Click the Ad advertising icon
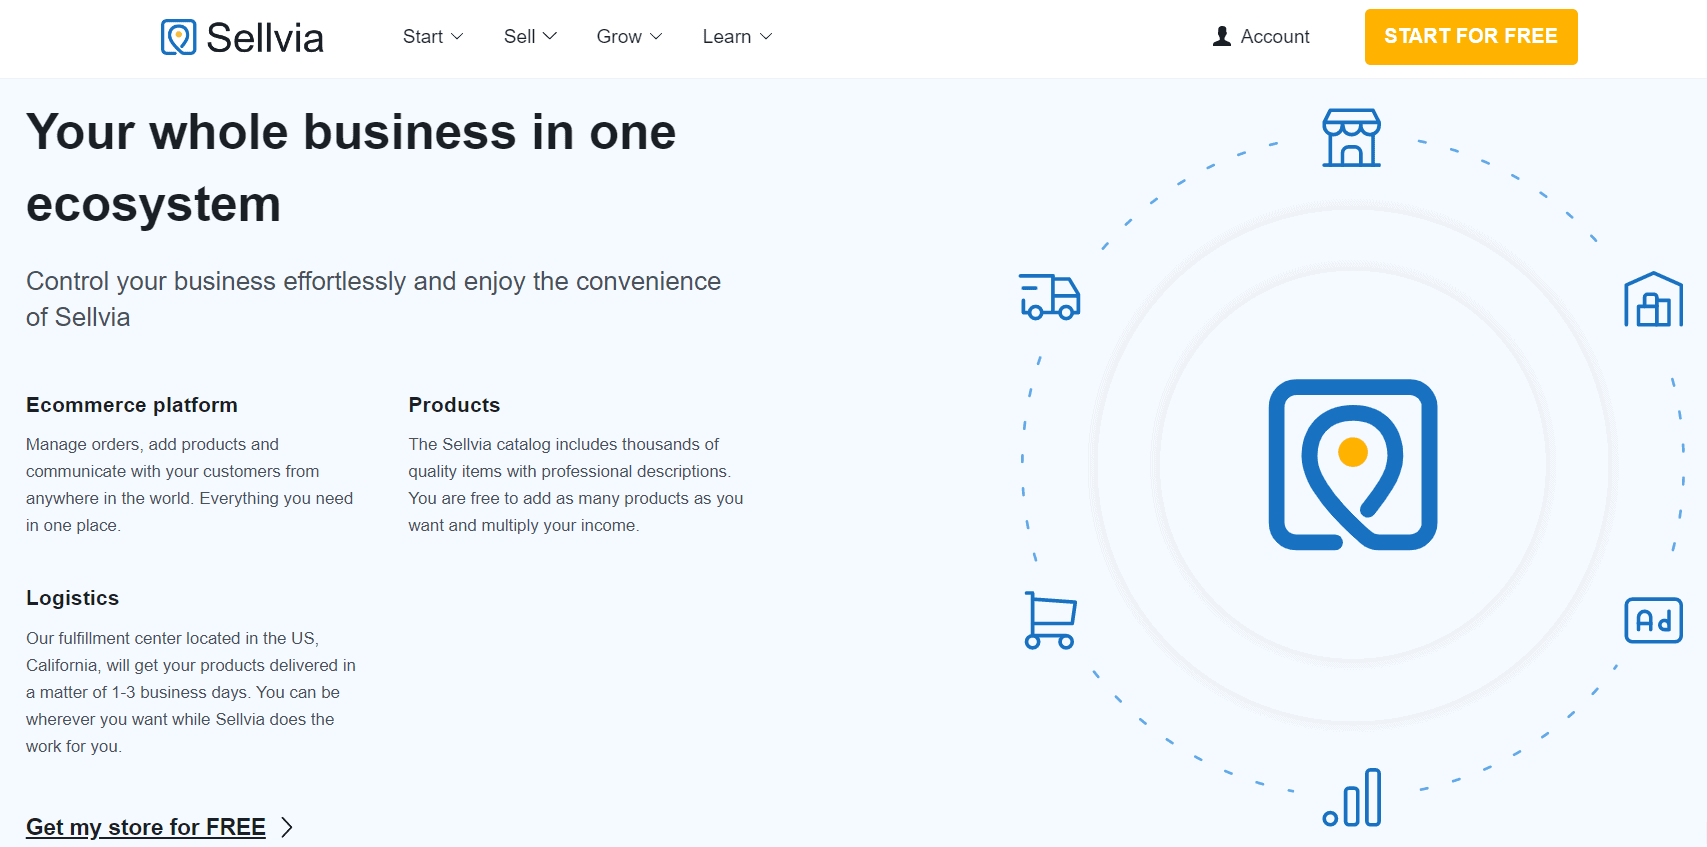The image size is (1707, 847). [x=1652, y=621]
